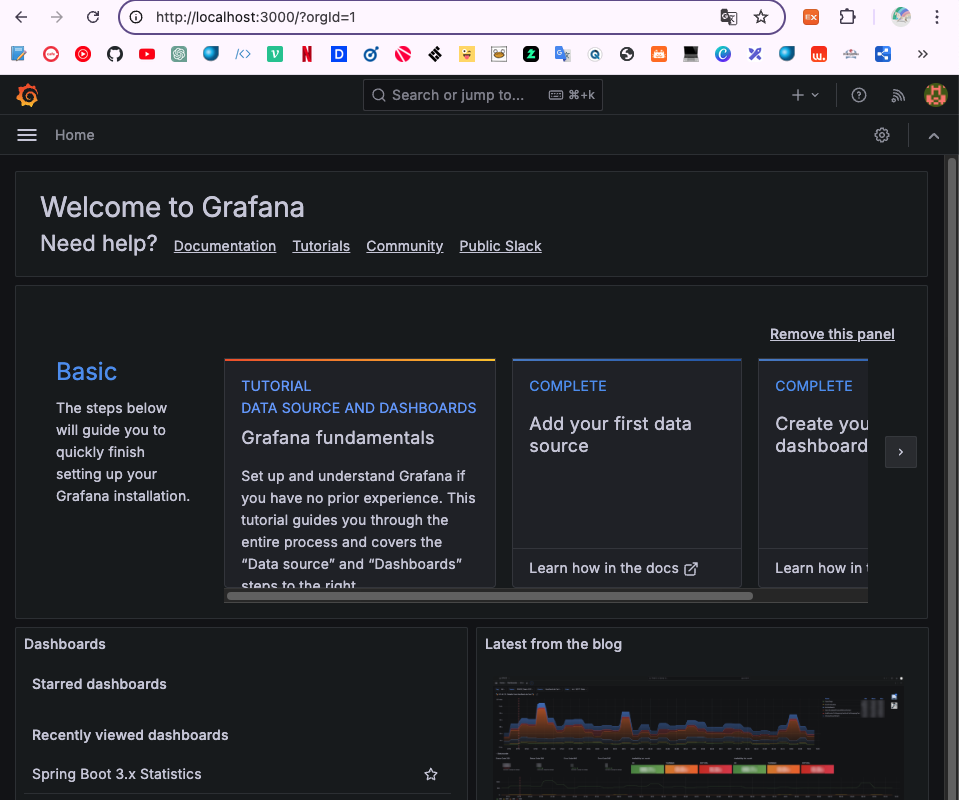
Task: Open the code brackets bookmark
Action: 243,54
